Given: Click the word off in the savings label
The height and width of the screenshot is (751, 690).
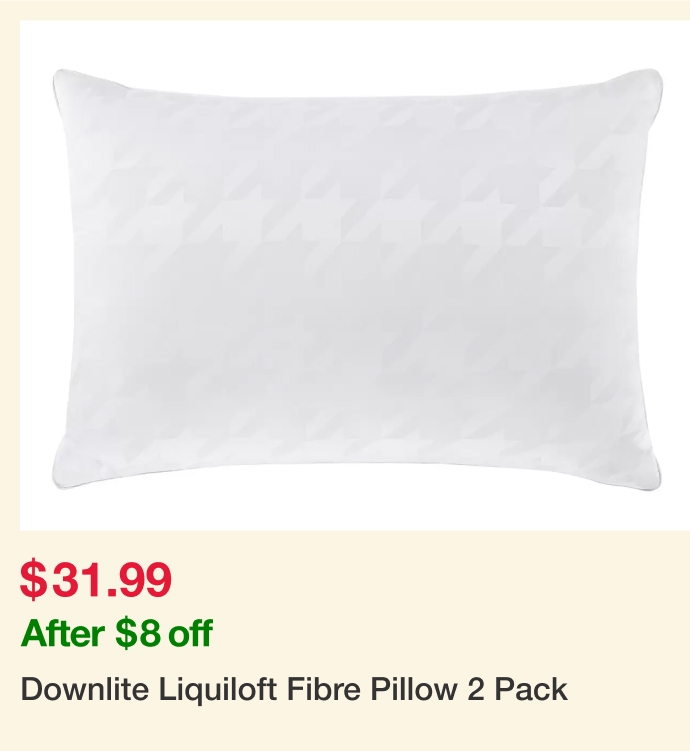Looking at the screenshot, I should [190, 633].
